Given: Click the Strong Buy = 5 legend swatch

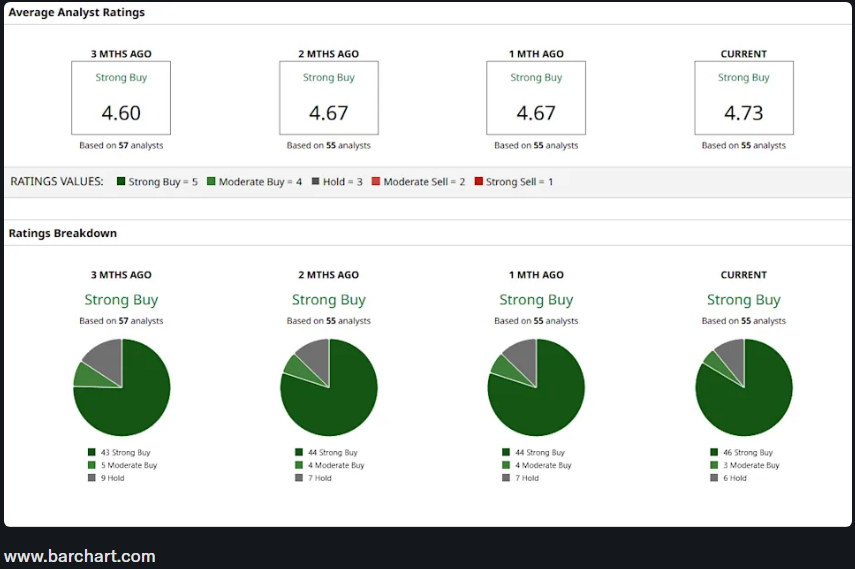Looking at the screenshot, I should tap(121, 182).
